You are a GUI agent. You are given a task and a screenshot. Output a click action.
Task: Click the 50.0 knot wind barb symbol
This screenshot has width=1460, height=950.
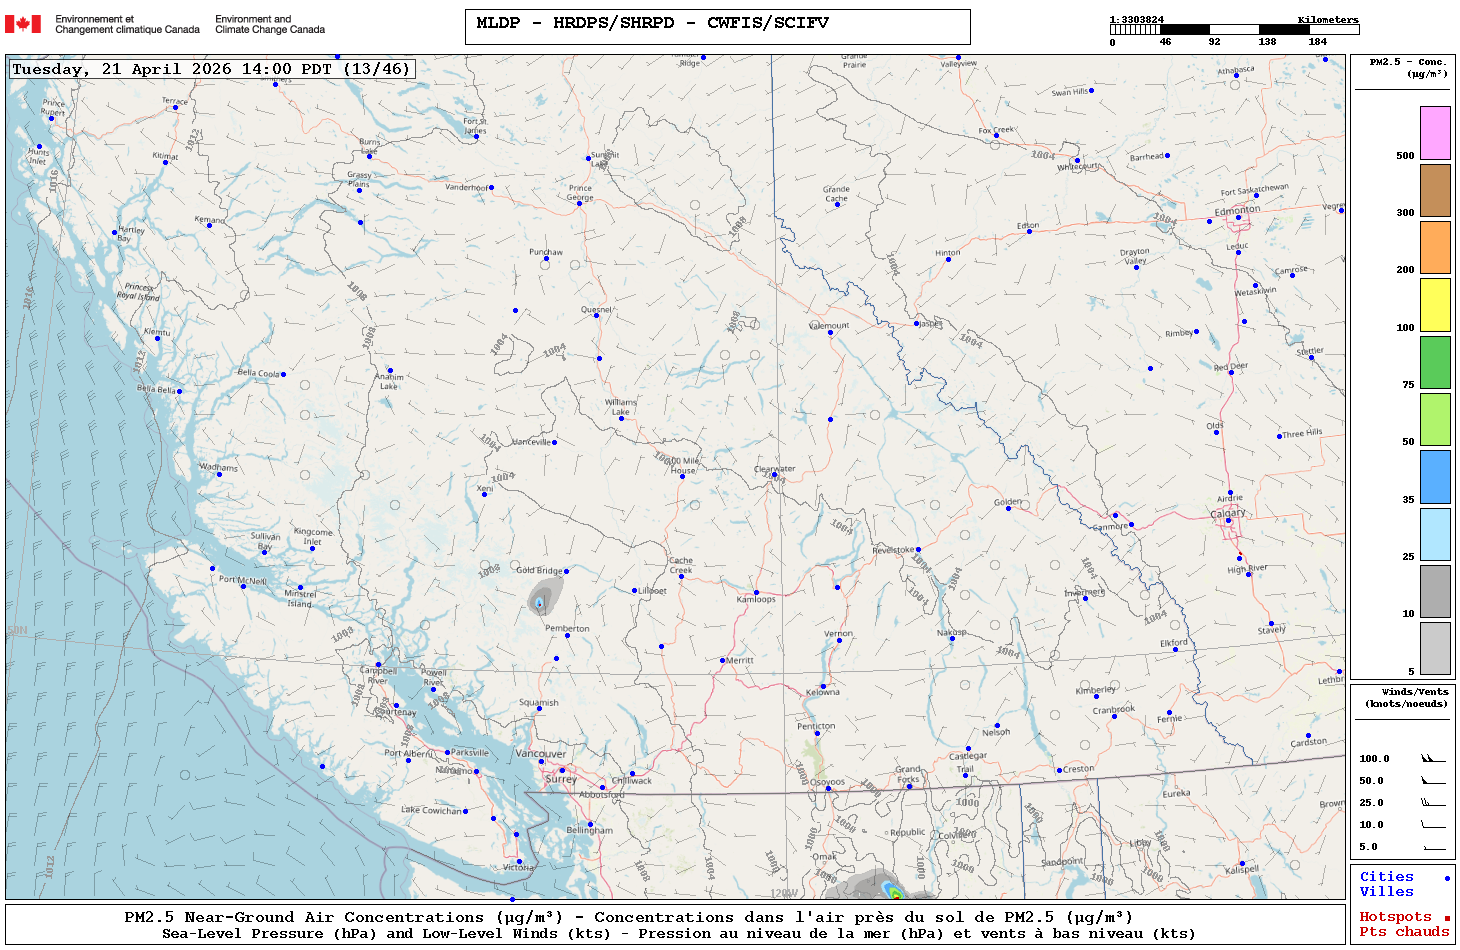coord(1432,781)
